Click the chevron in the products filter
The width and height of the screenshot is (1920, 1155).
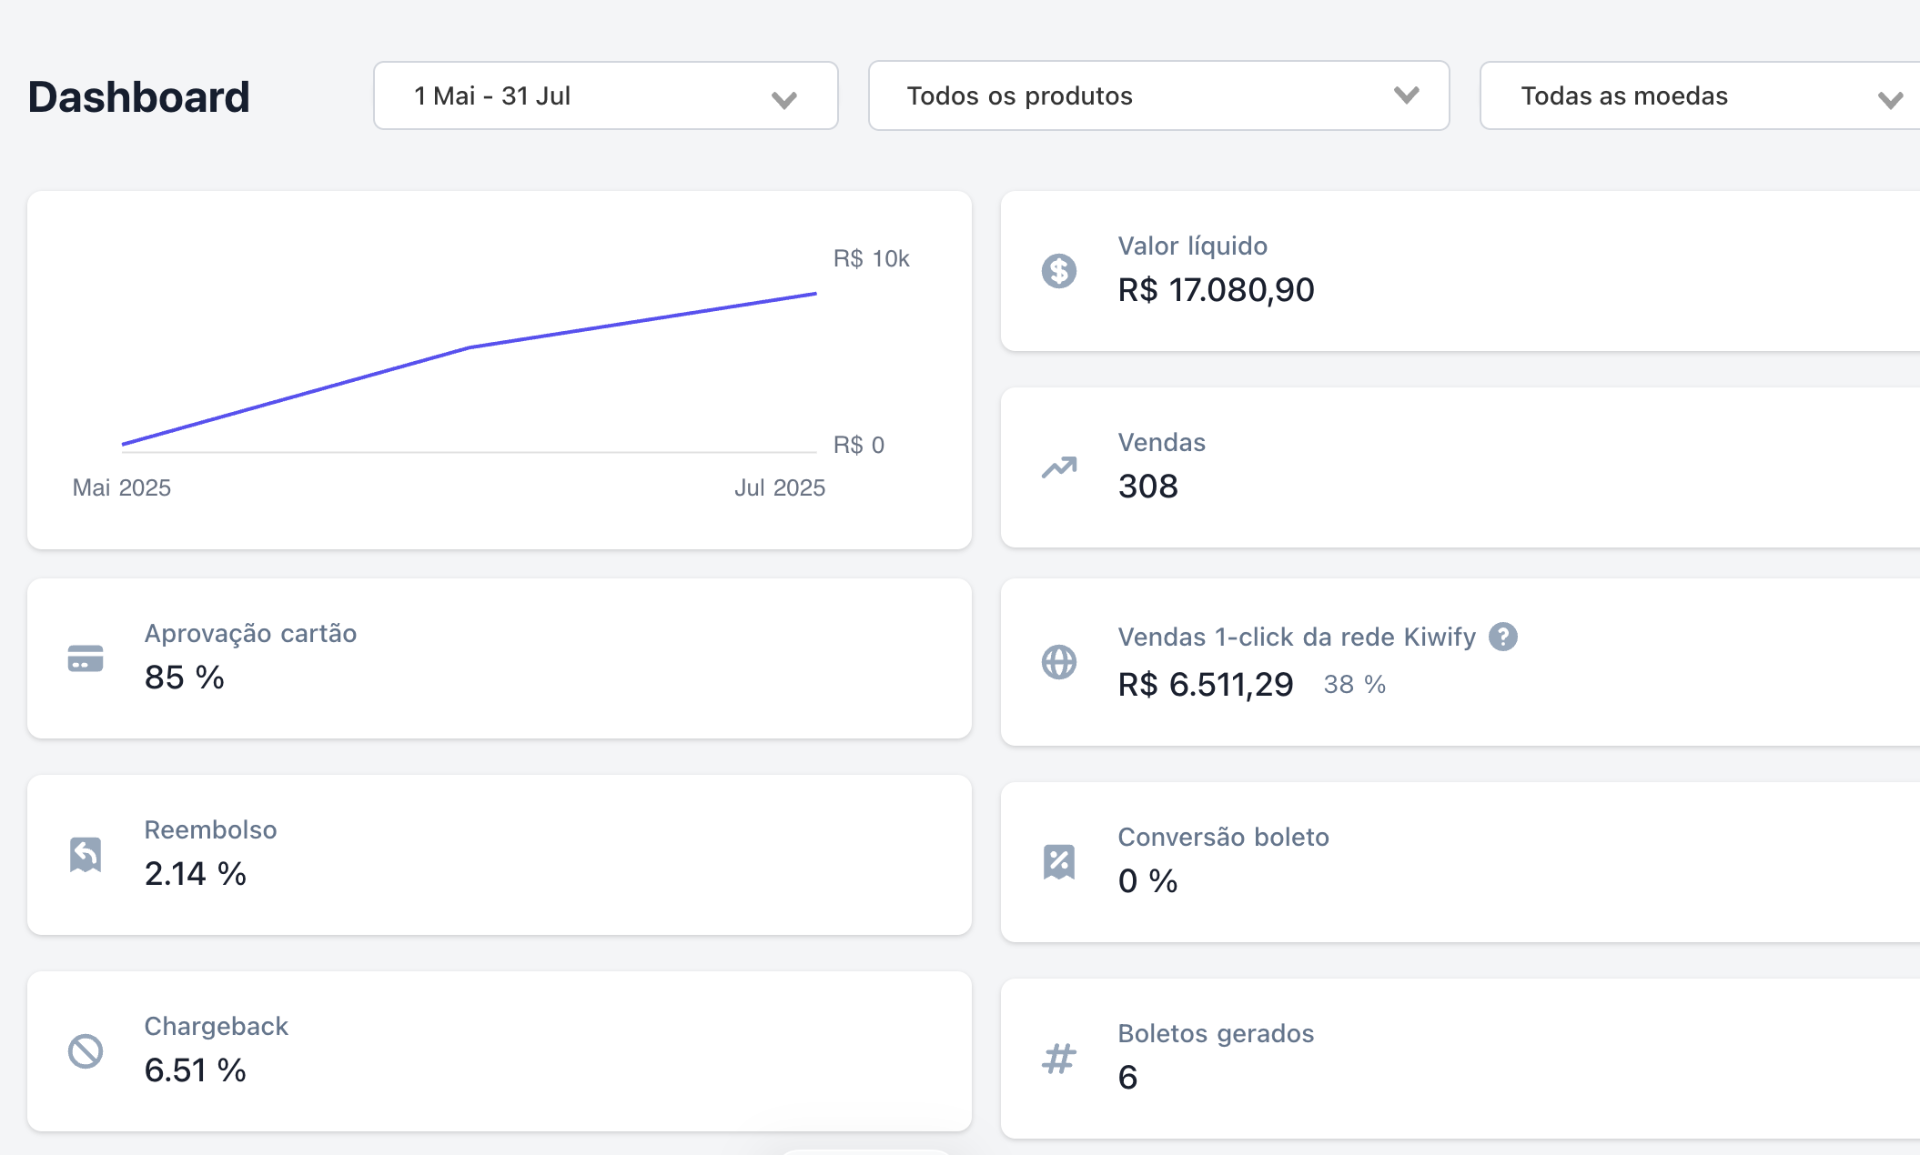(1406, 95)
